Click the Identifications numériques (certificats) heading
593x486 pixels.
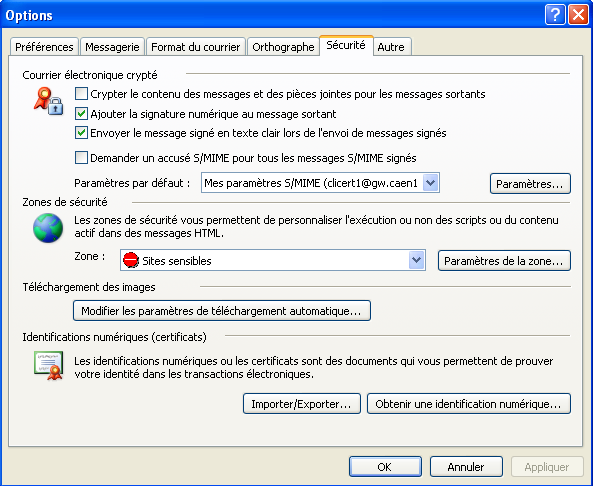coord(115,337)
